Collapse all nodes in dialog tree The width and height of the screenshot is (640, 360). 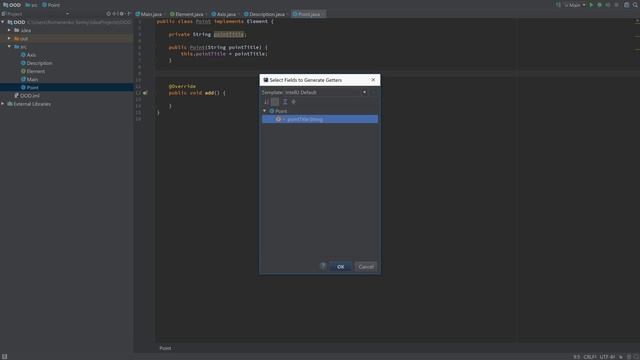[293, 102]
